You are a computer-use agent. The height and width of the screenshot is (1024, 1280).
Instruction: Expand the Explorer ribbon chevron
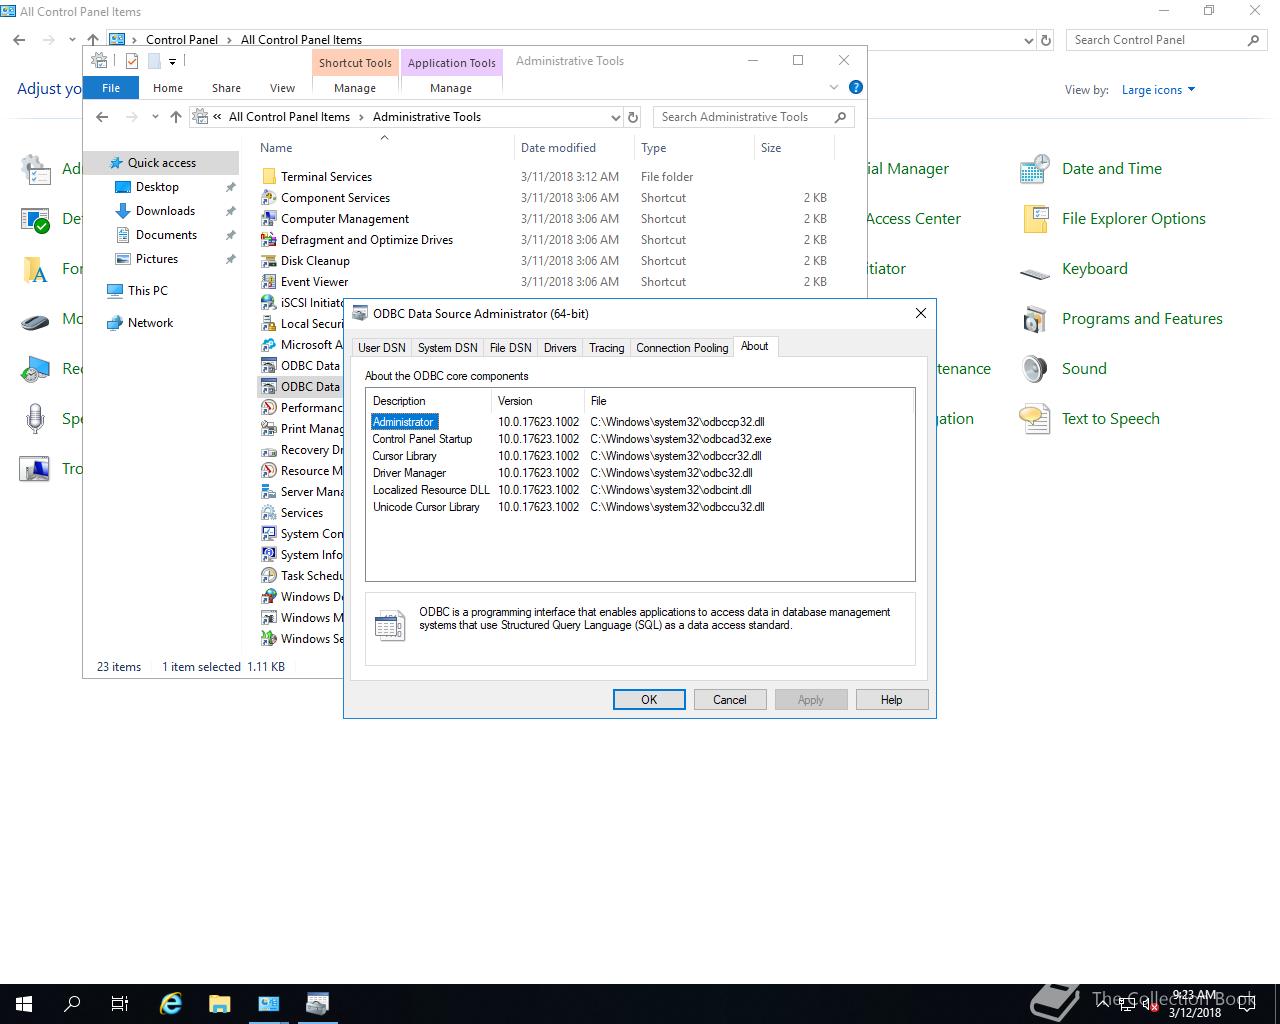pos(834,87)
